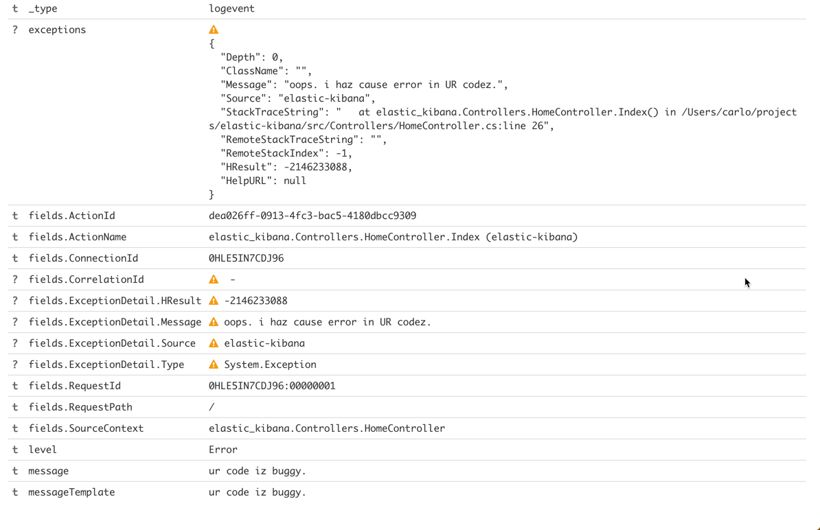The height and width of the screenshot is (530, 820).
Task: Click the Error value in level row
Action: tap(223, 450)
